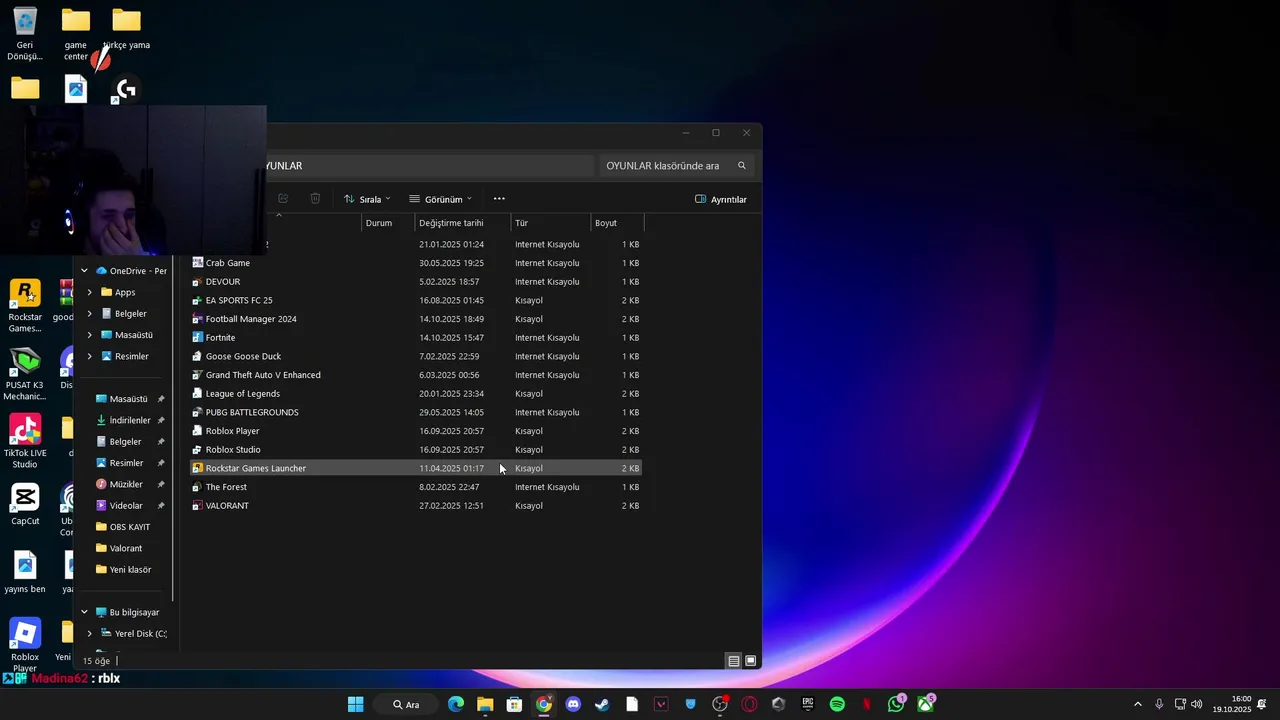
Task: Open the Görünüm view dropdown
Action: tap(440, 199)
